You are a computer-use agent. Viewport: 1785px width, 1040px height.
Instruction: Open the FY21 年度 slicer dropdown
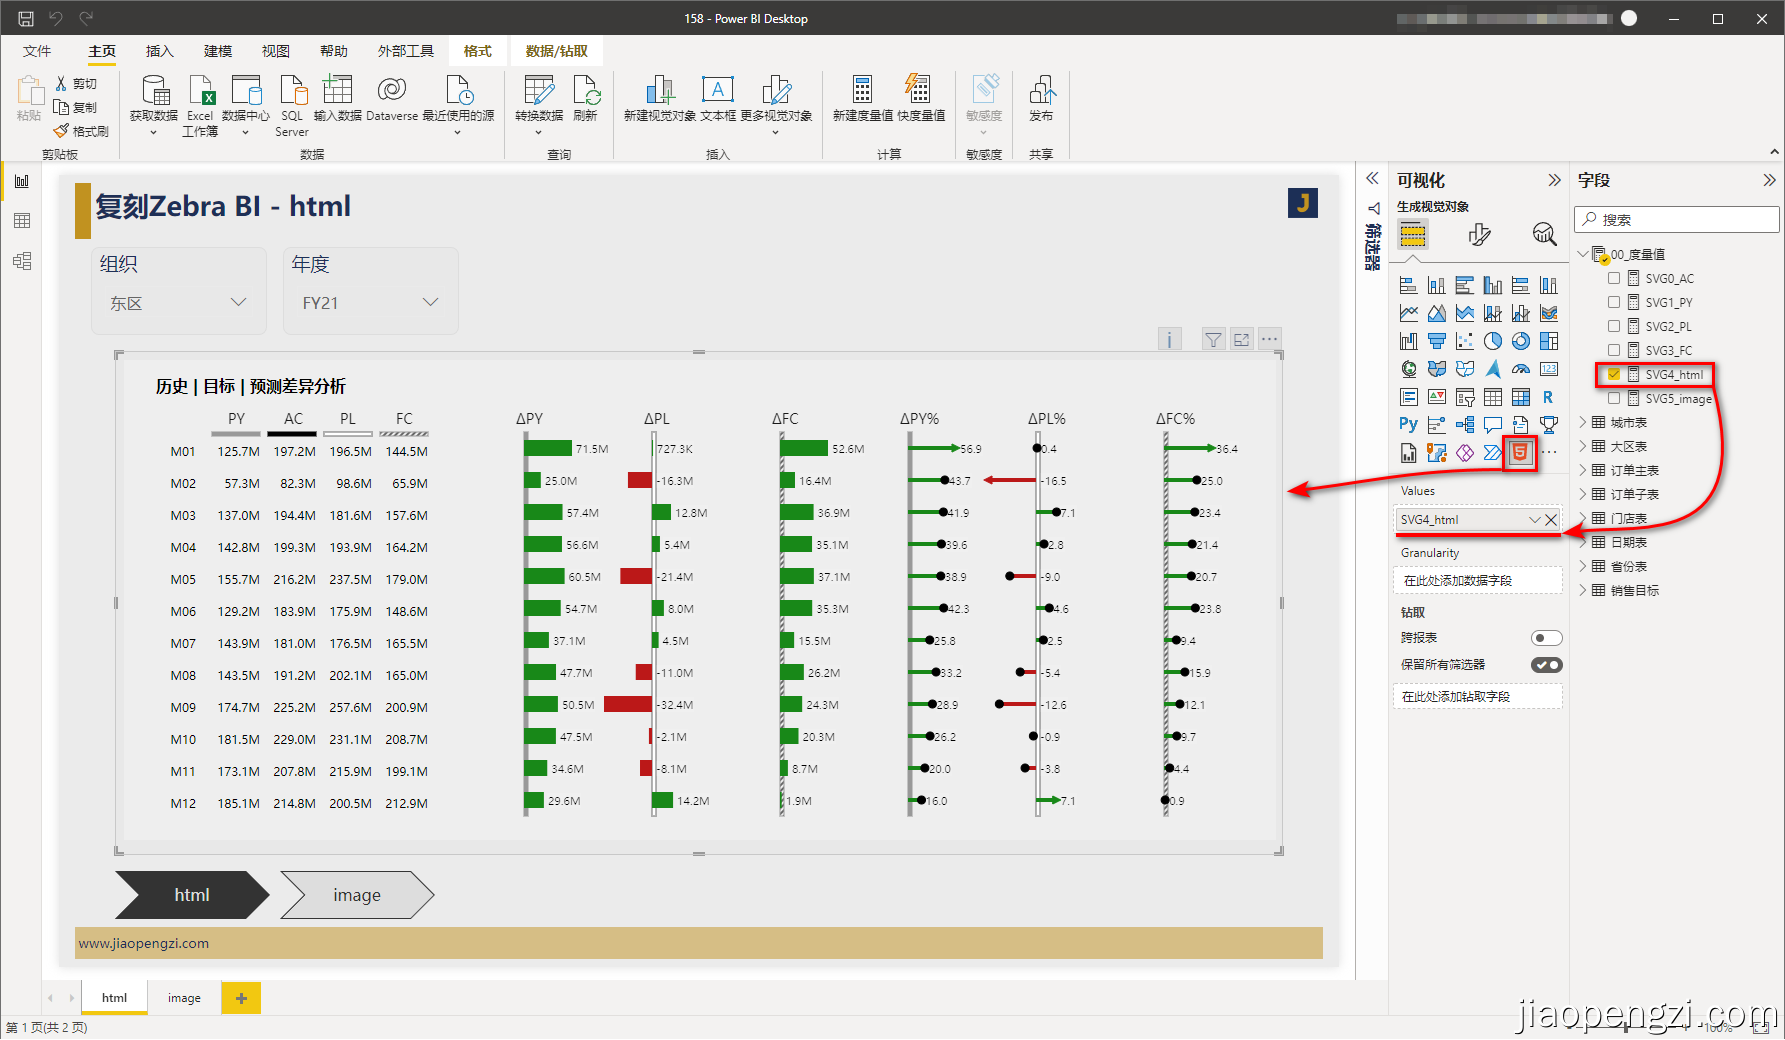tap(430, 301)
